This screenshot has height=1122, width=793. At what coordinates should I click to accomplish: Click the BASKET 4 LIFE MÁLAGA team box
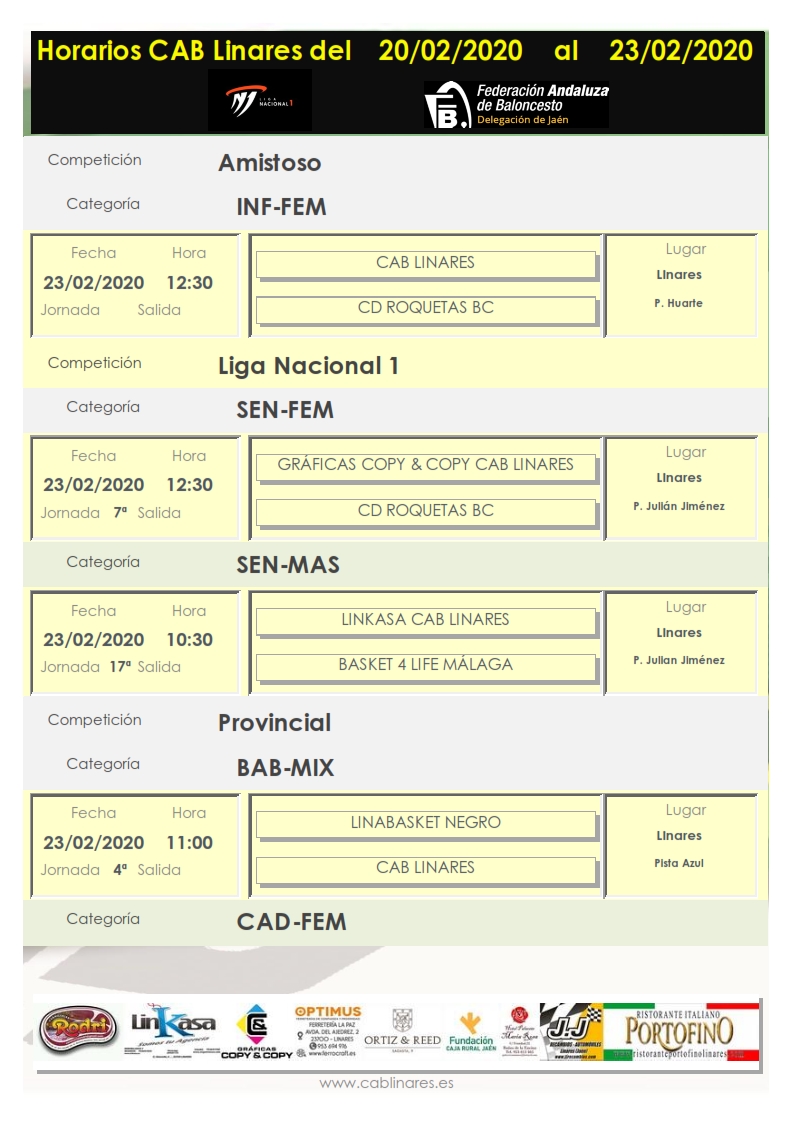point(426,666)
